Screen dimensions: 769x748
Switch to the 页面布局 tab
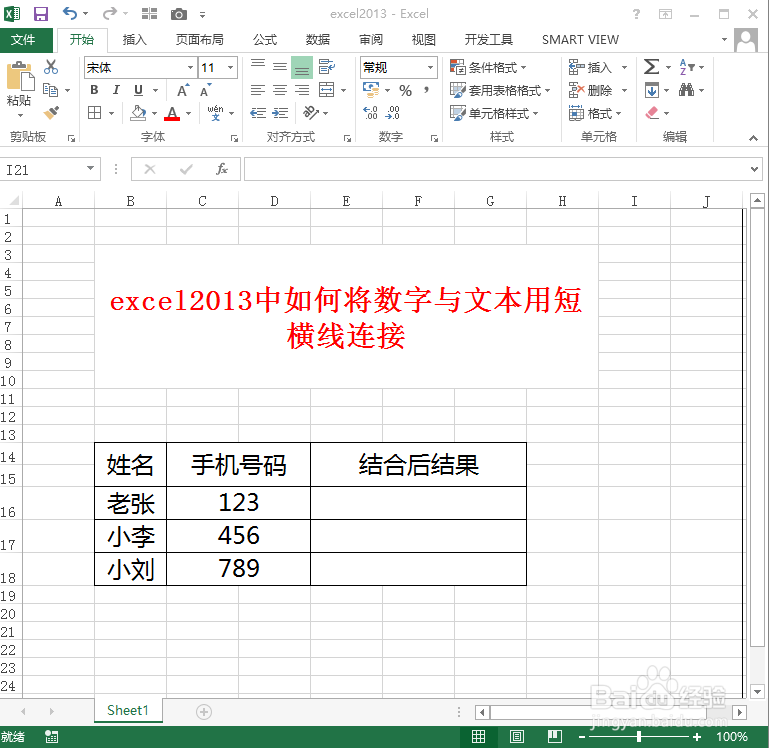(x=200, y=40)
